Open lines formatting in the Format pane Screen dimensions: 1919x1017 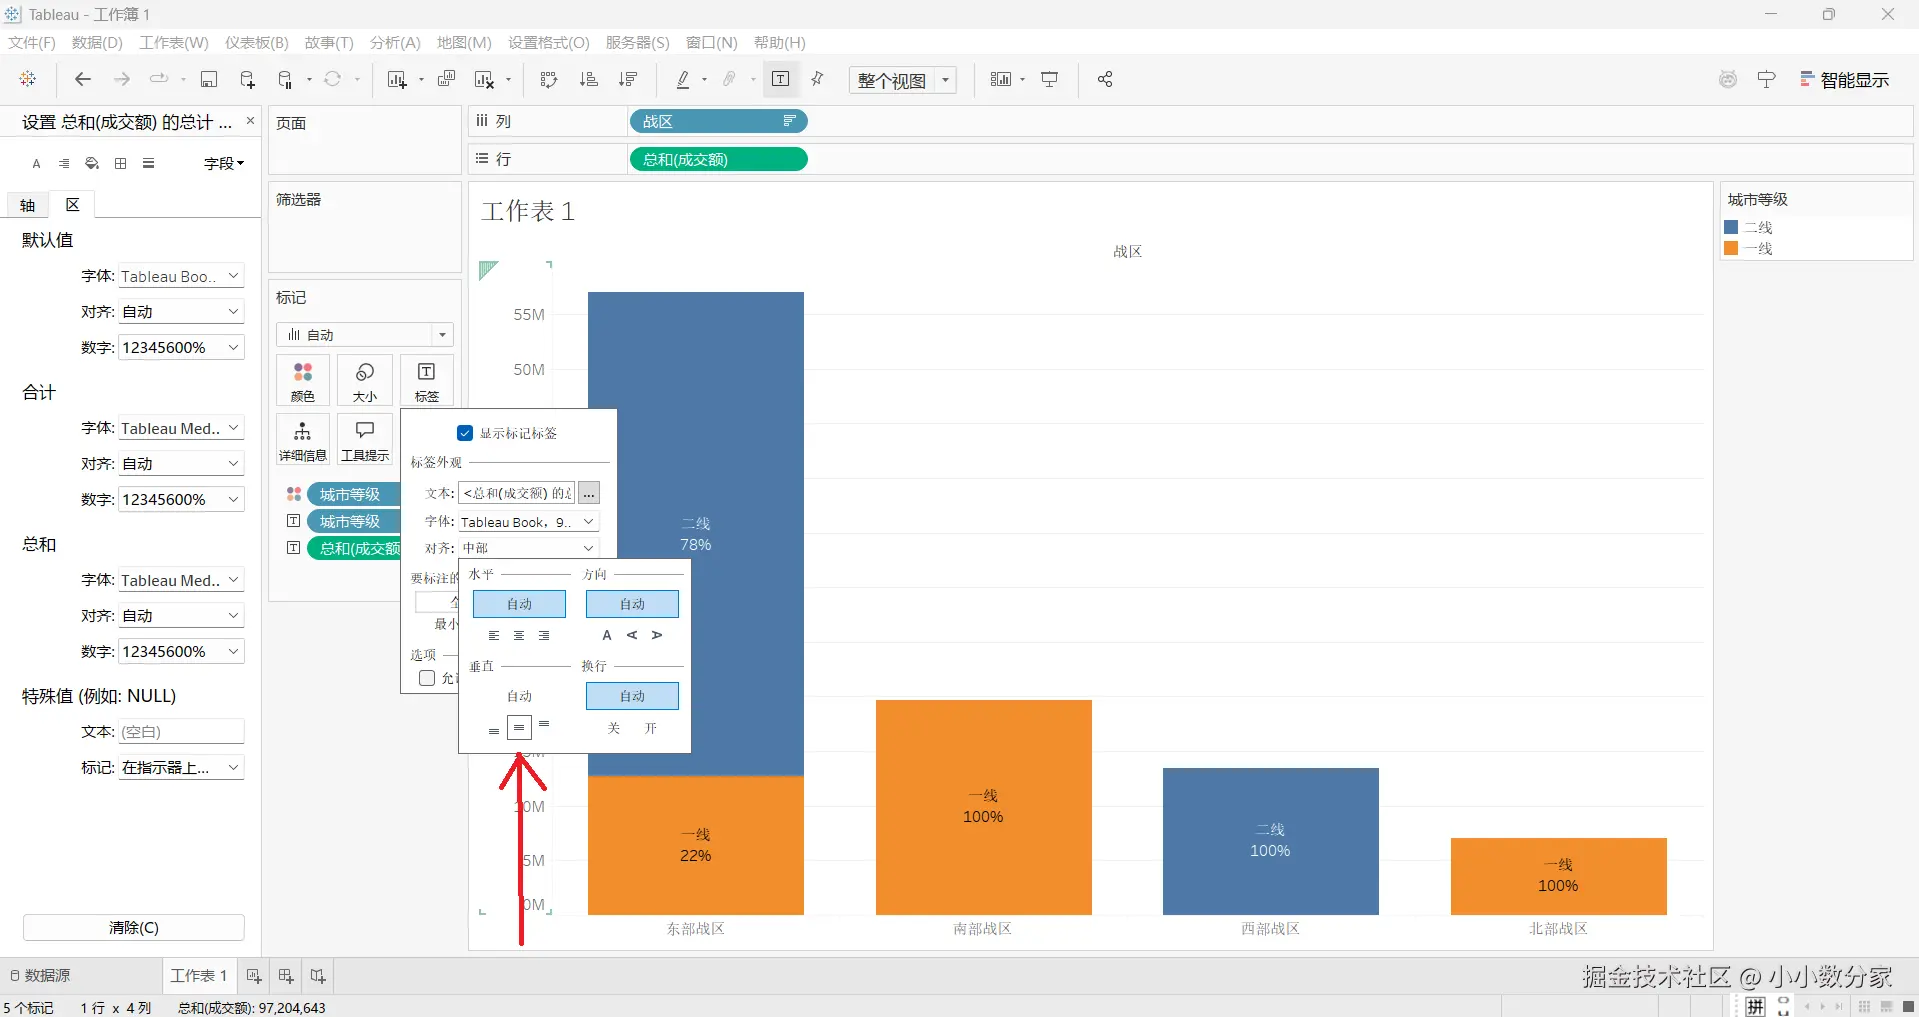click(x=148, y=164)
